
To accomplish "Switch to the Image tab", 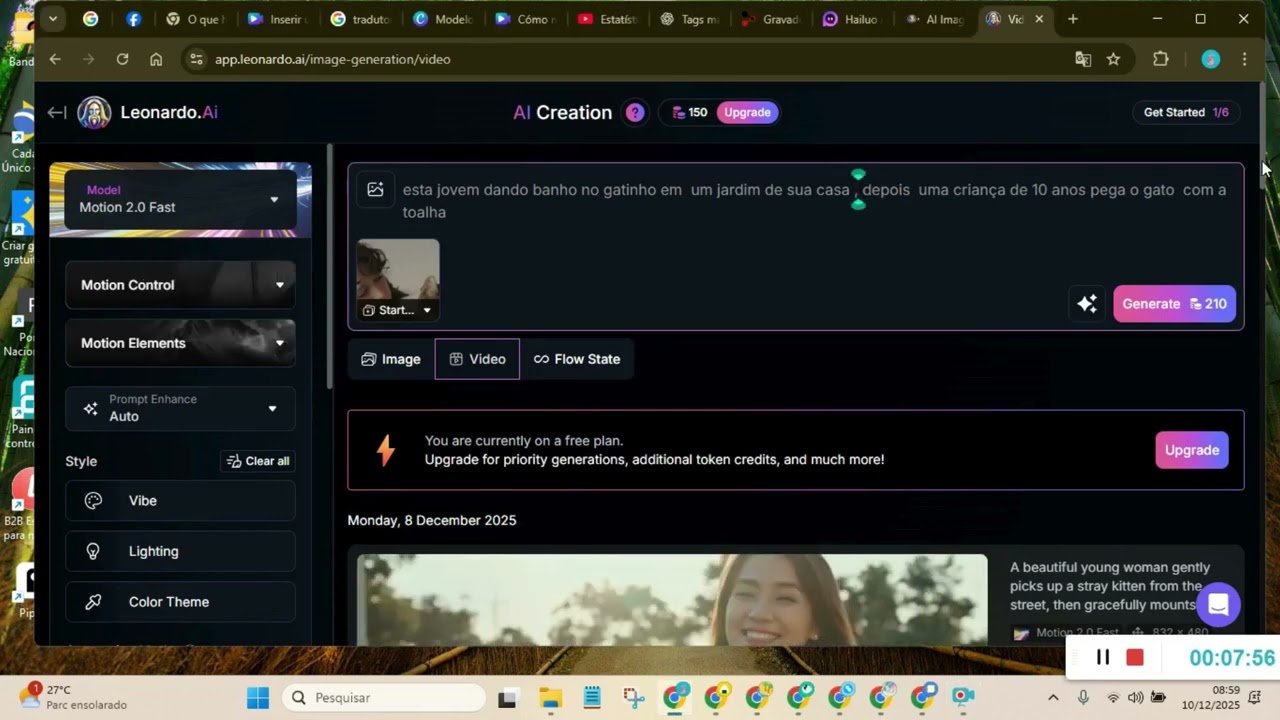I will (x=391, y=359).
